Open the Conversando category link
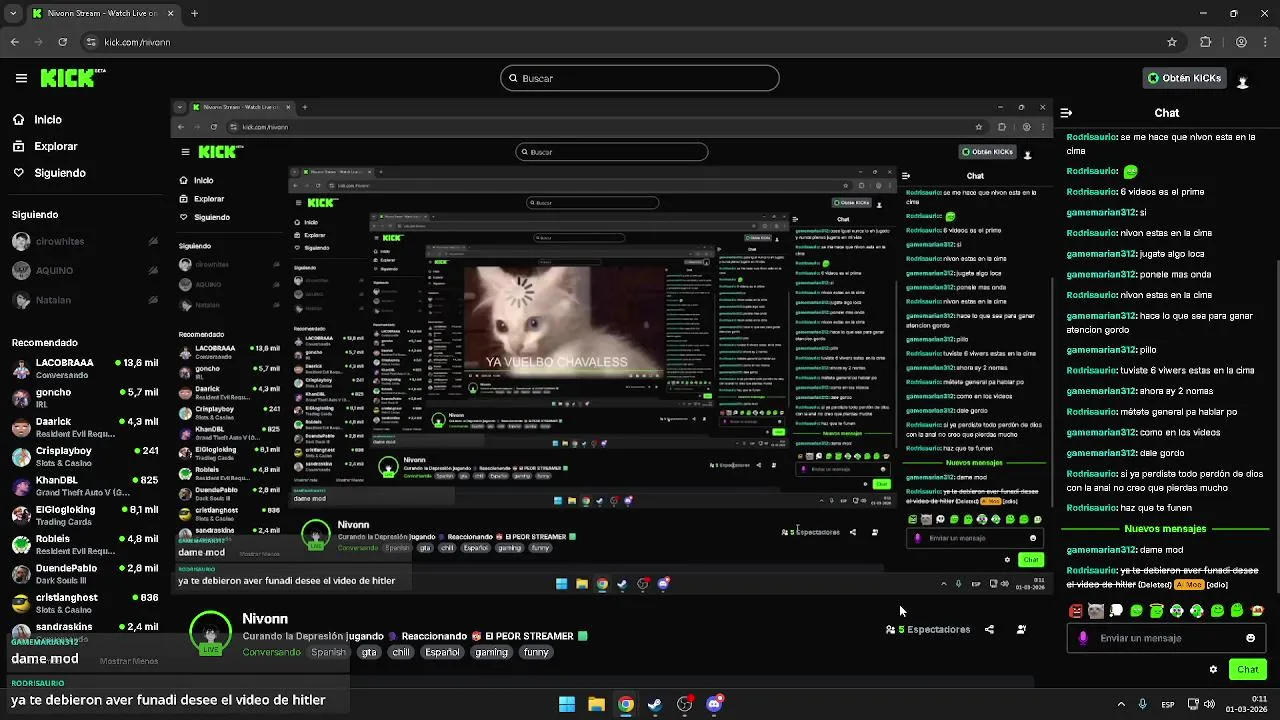 (x=271, y=652)
